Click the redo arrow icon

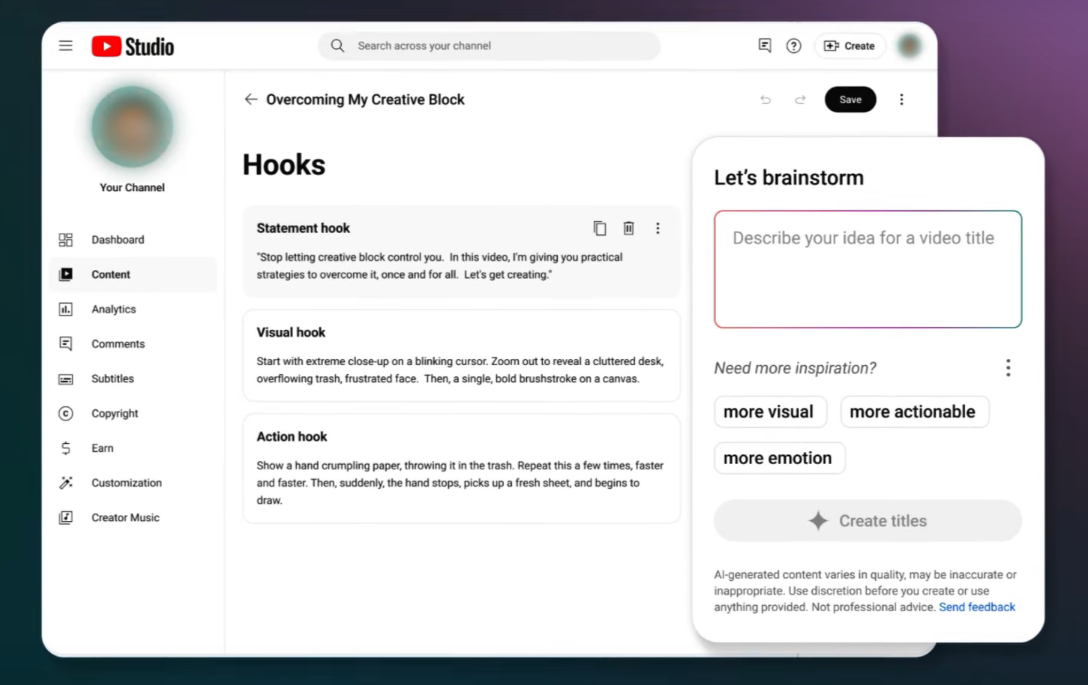[800, 100]
